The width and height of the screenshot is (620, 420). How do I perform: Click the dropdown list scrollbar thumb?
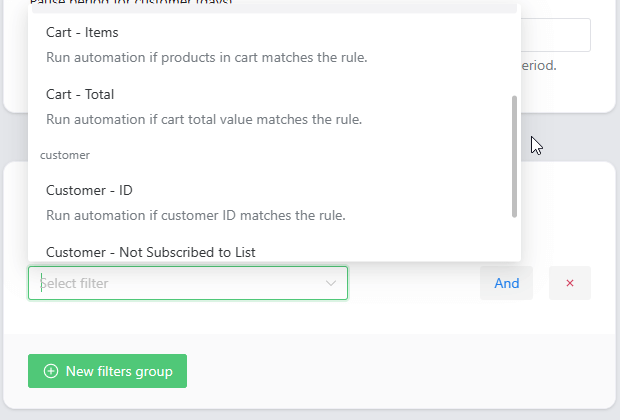514,157
